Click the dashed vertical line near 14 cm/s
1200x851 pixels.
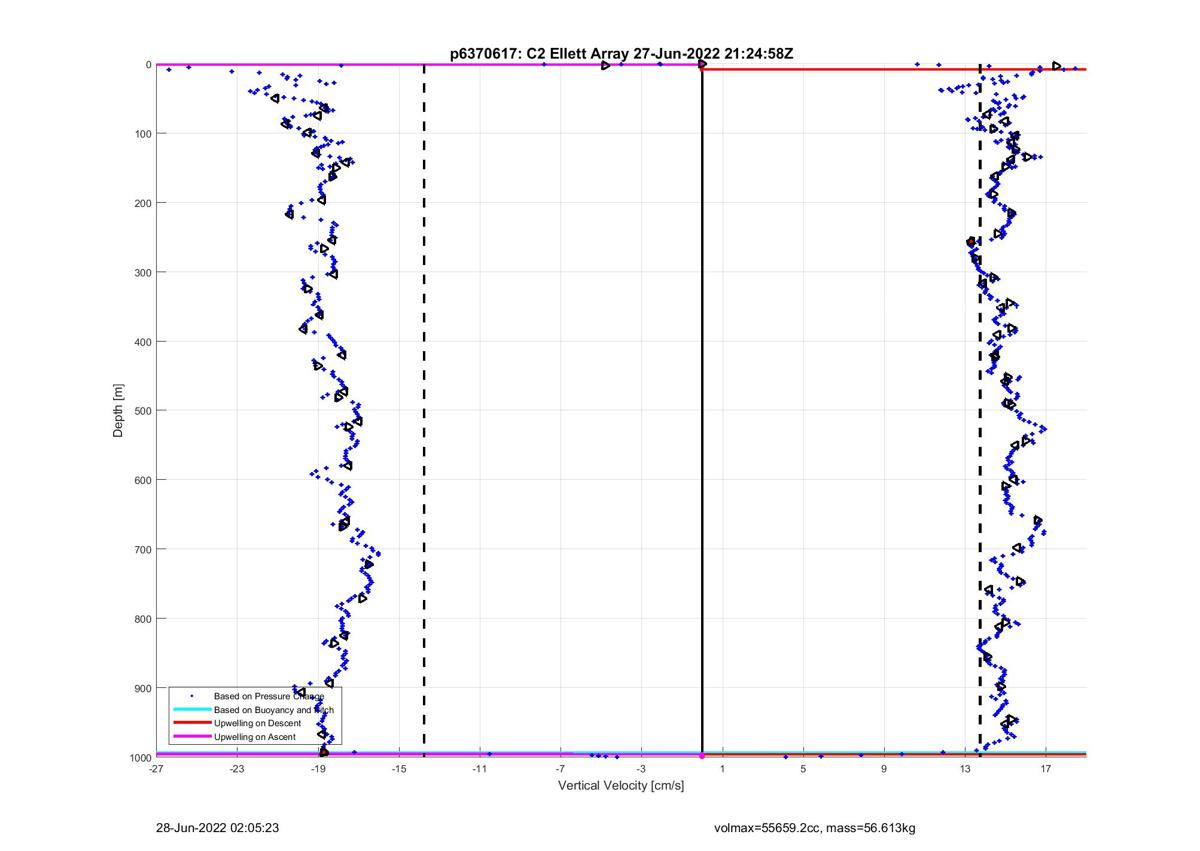coord(979,410)
